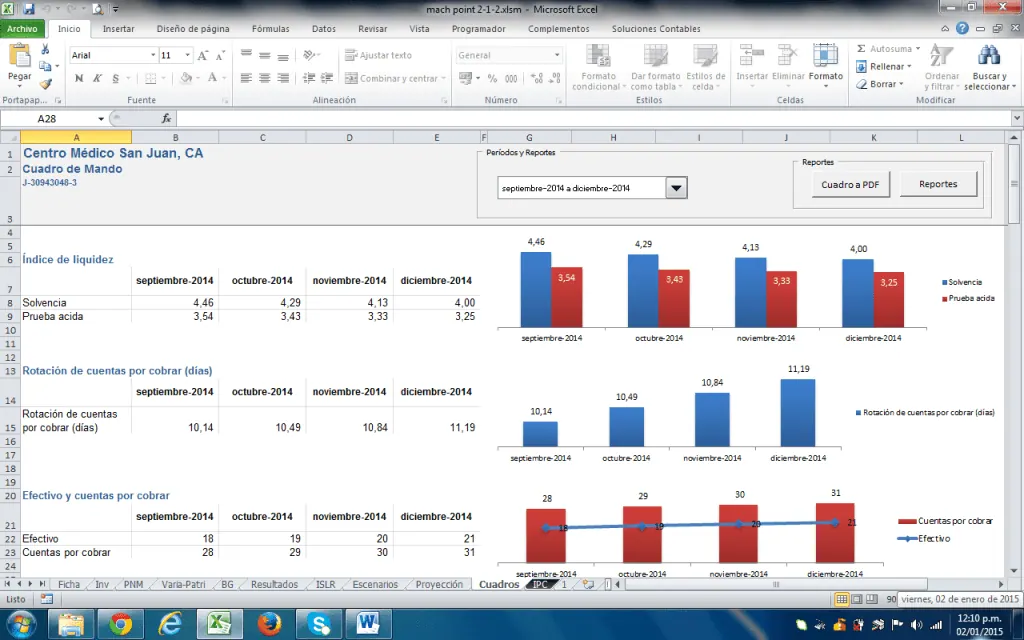Click Ajustar texto wrap button

tap(379, 56)
